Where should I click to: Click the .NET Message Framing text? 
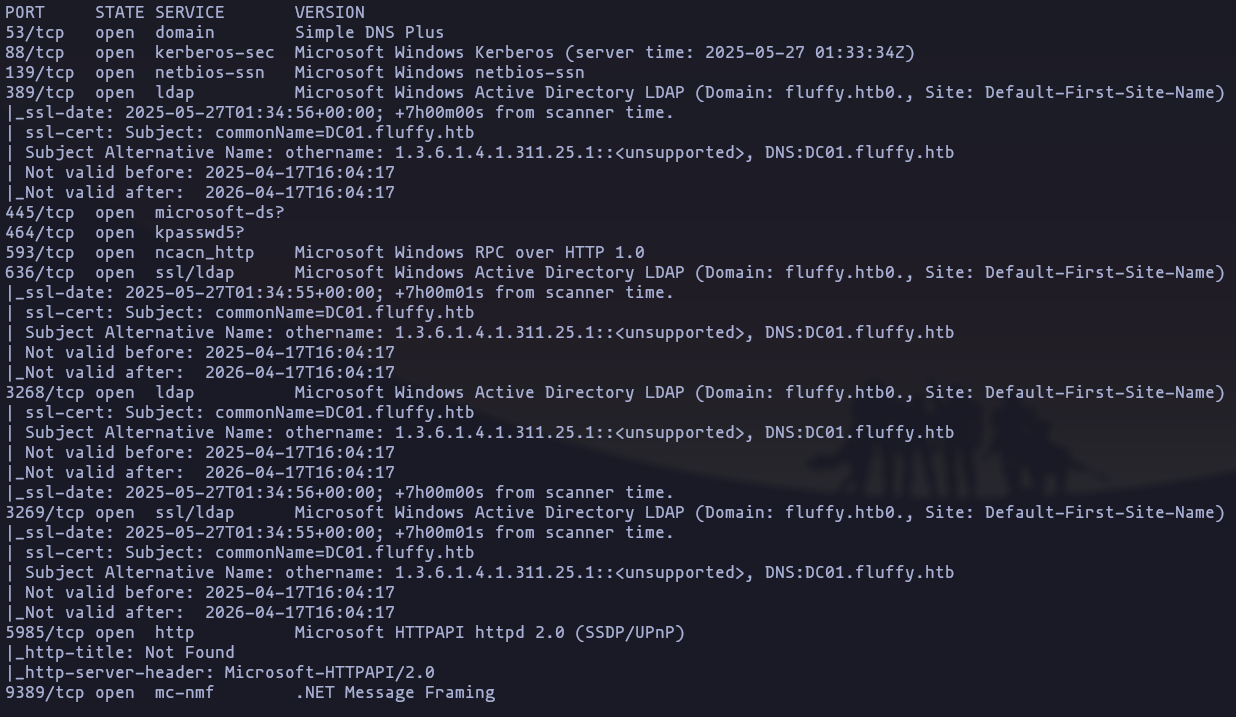395,692
